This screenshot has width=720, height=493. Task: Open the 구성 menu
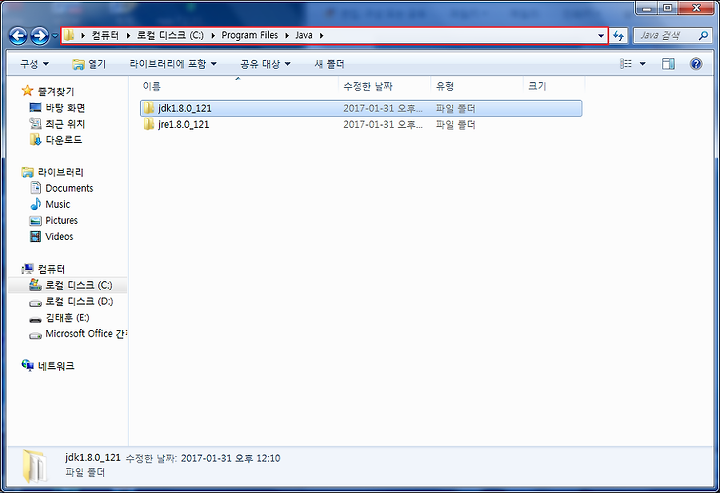click(34, 64)
